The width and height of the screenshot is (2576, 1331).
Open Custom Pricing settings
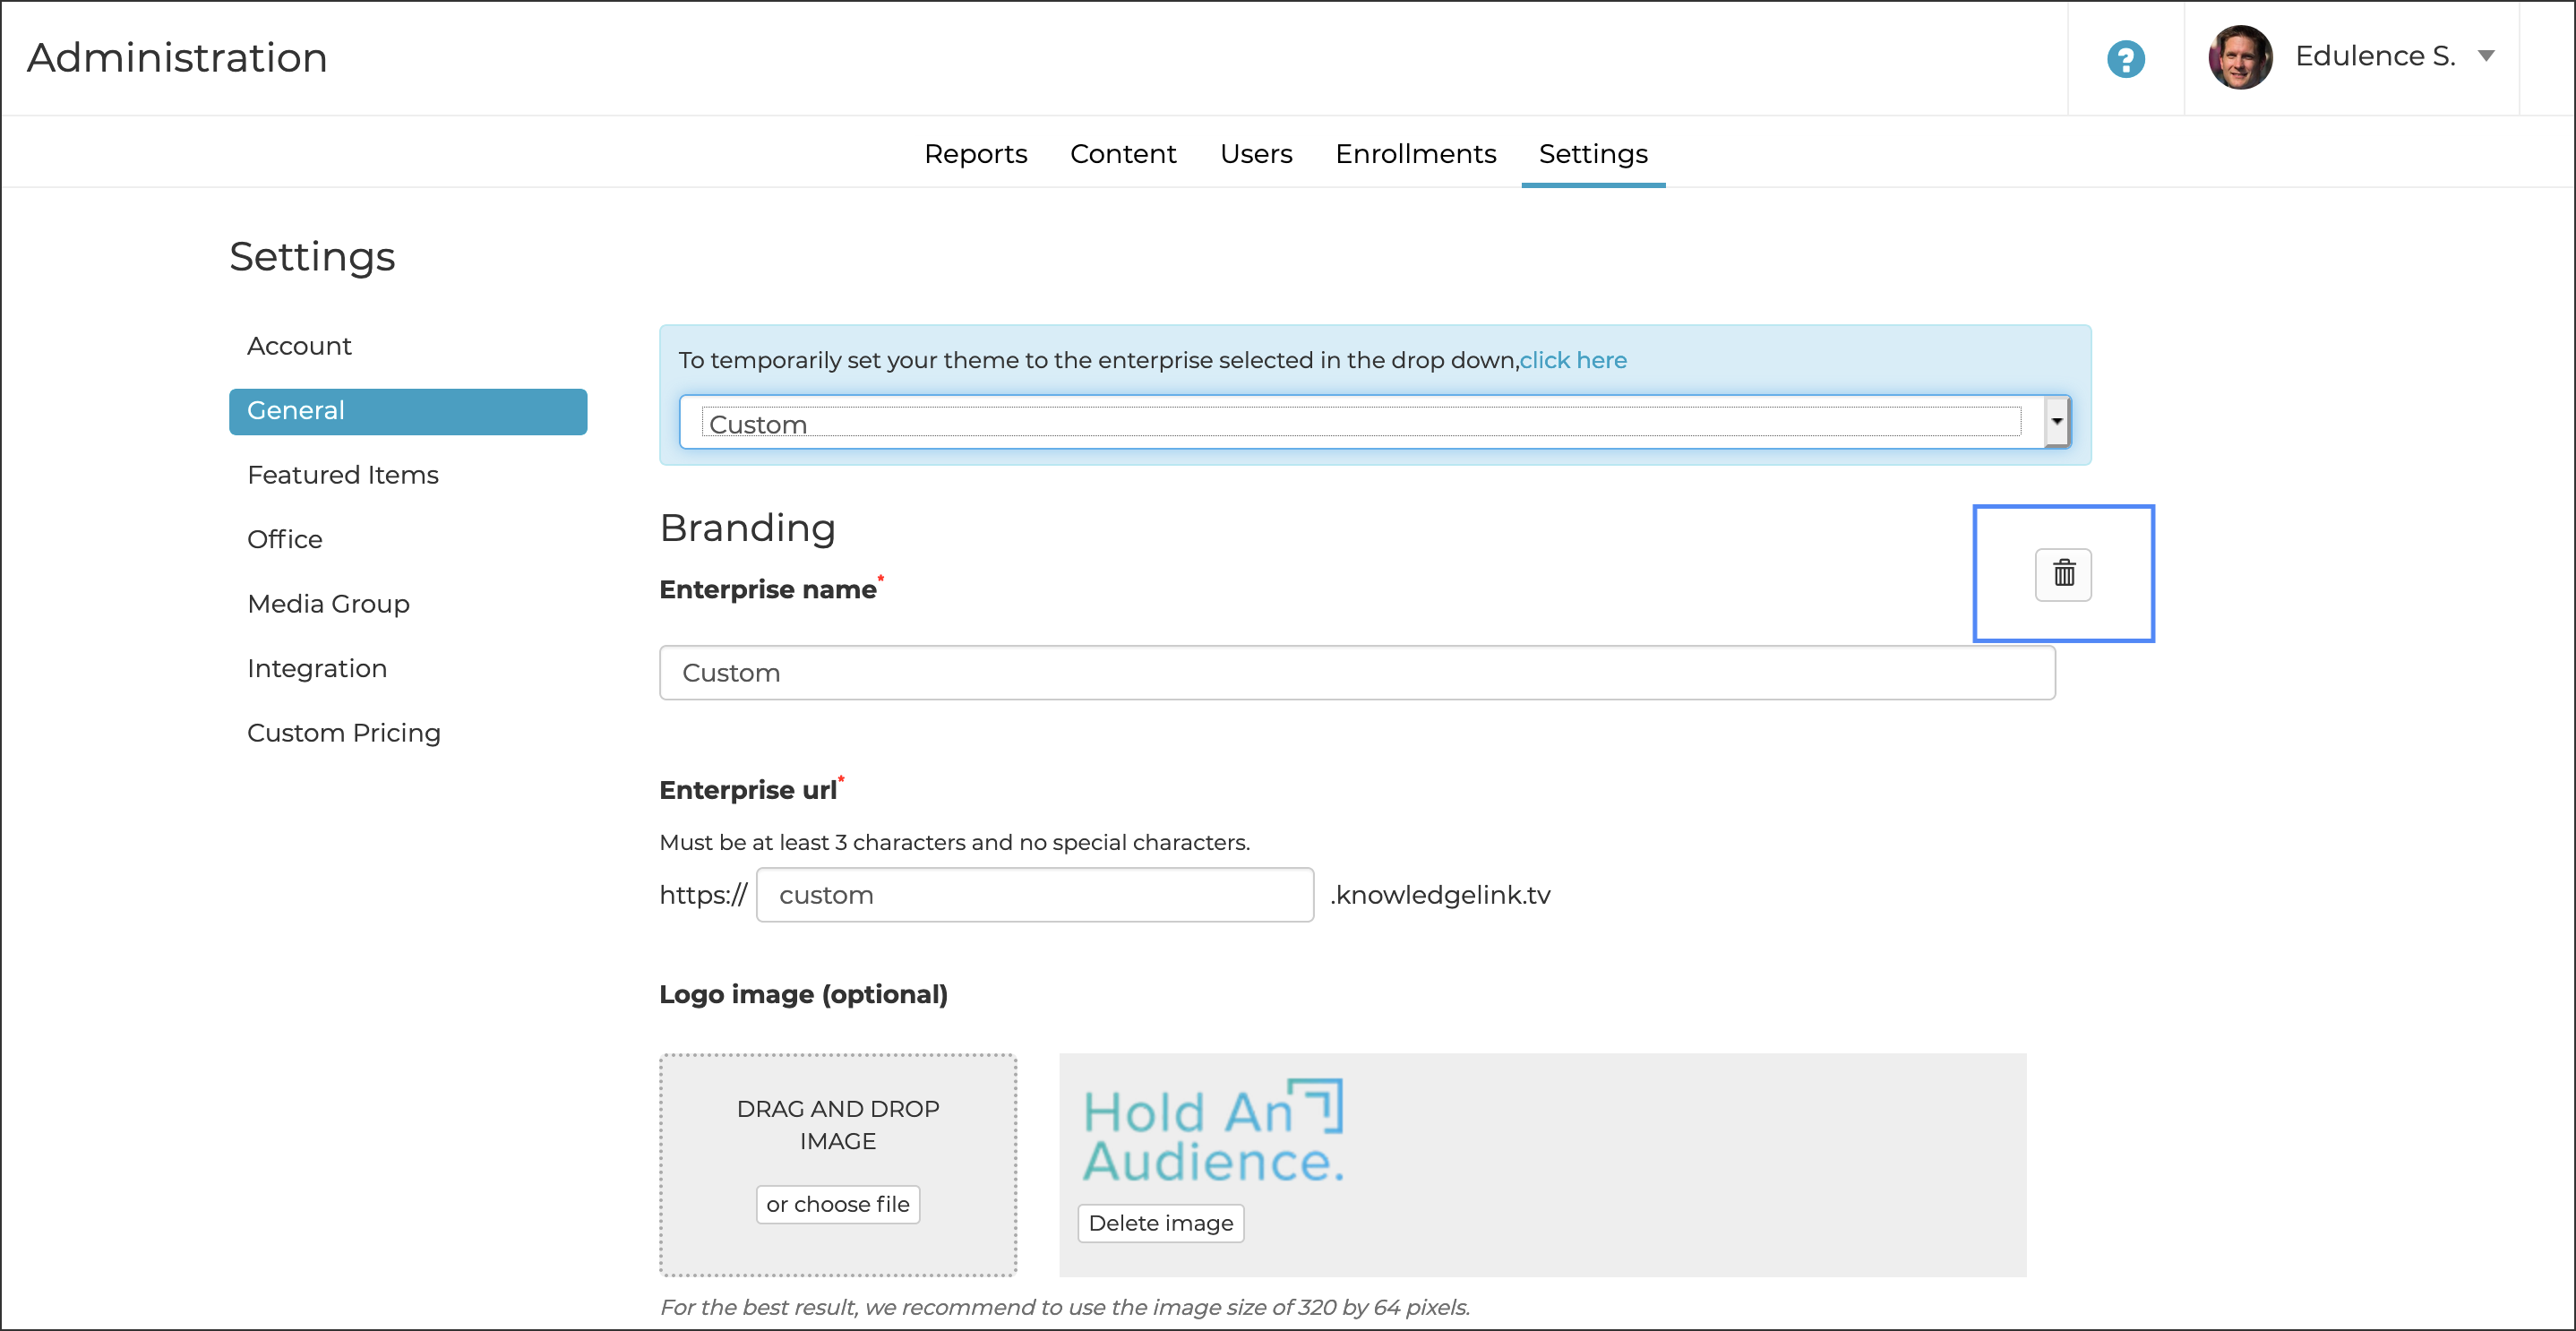344,733
